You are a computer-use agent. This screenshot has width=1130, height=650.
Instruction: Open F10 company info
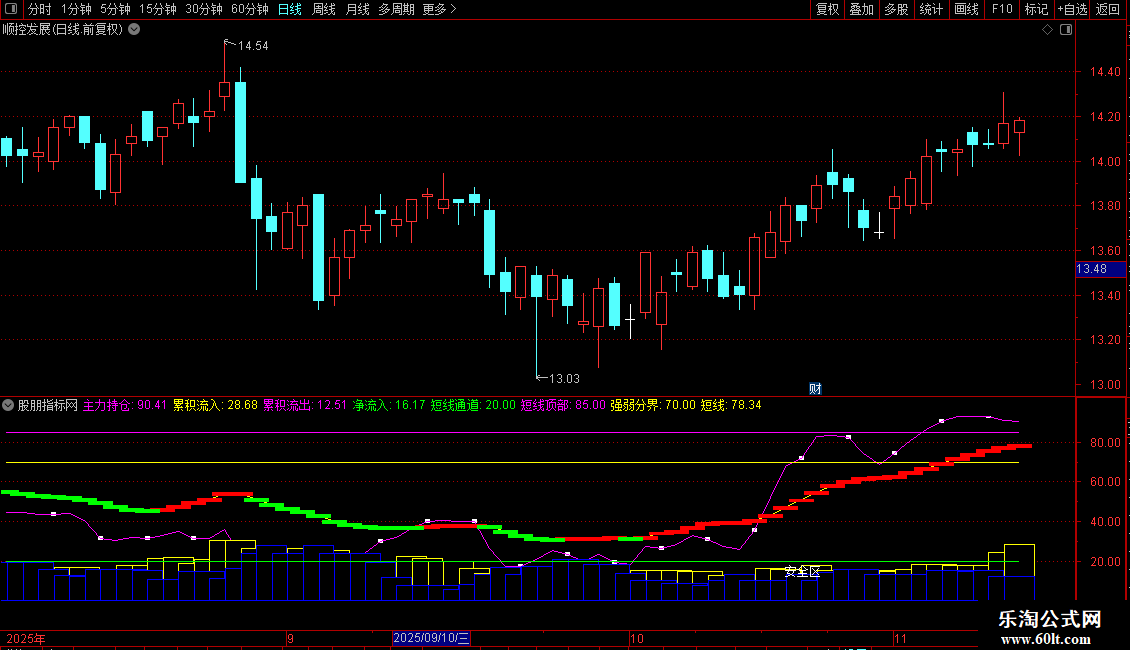tap(1002, 9)
